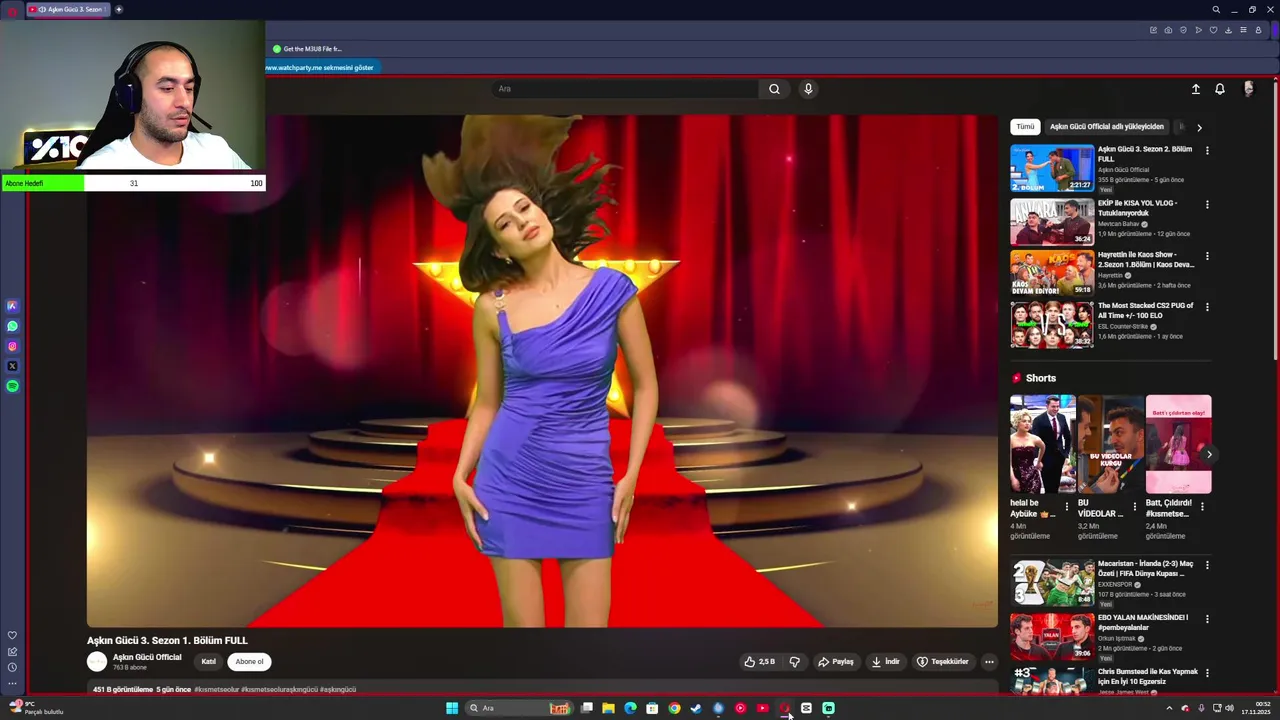
Task: Click the #kısmetseolur hashtag
Action: click(217, 689)
